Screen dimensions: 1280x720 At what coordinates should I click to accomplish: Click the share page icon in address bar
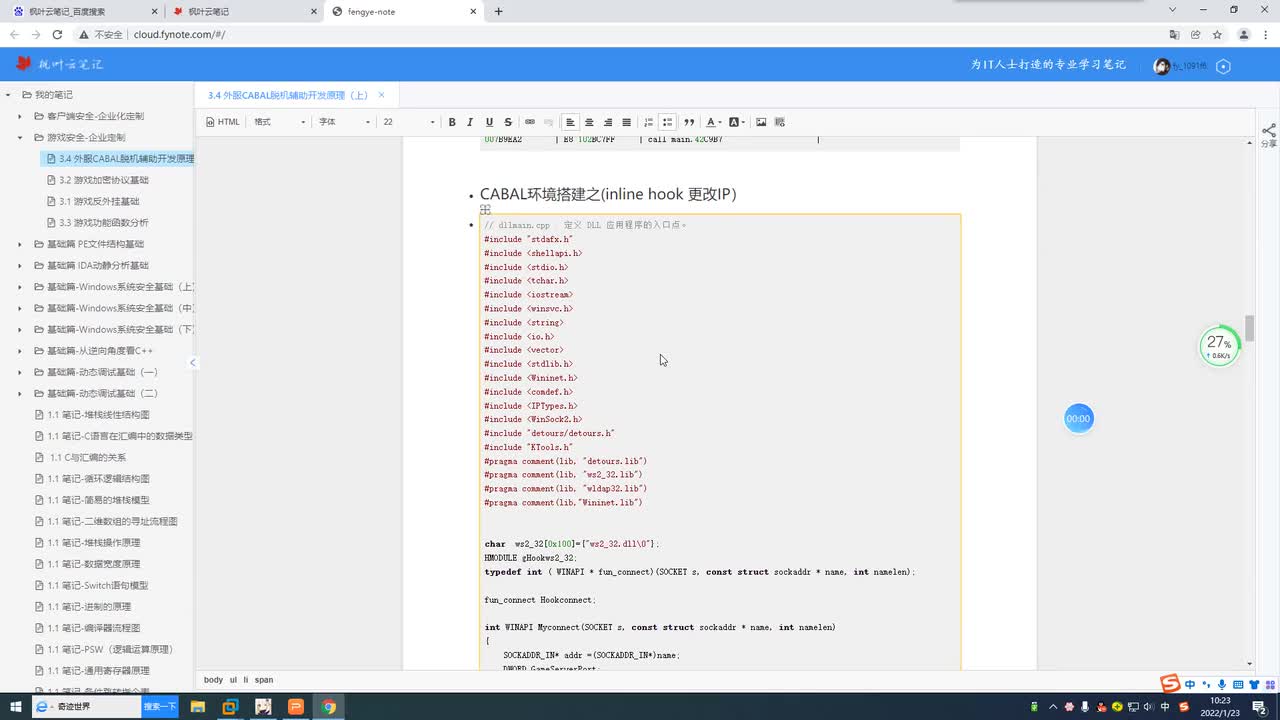point(1196,34)
